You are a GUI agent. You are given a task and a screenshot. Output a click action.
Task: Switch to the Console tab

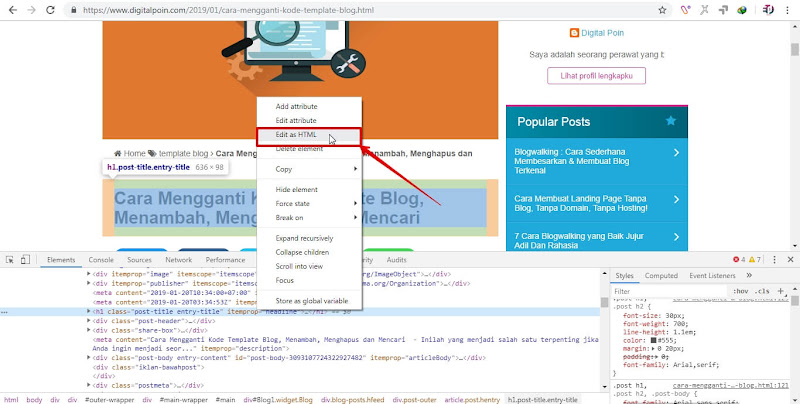101,260
